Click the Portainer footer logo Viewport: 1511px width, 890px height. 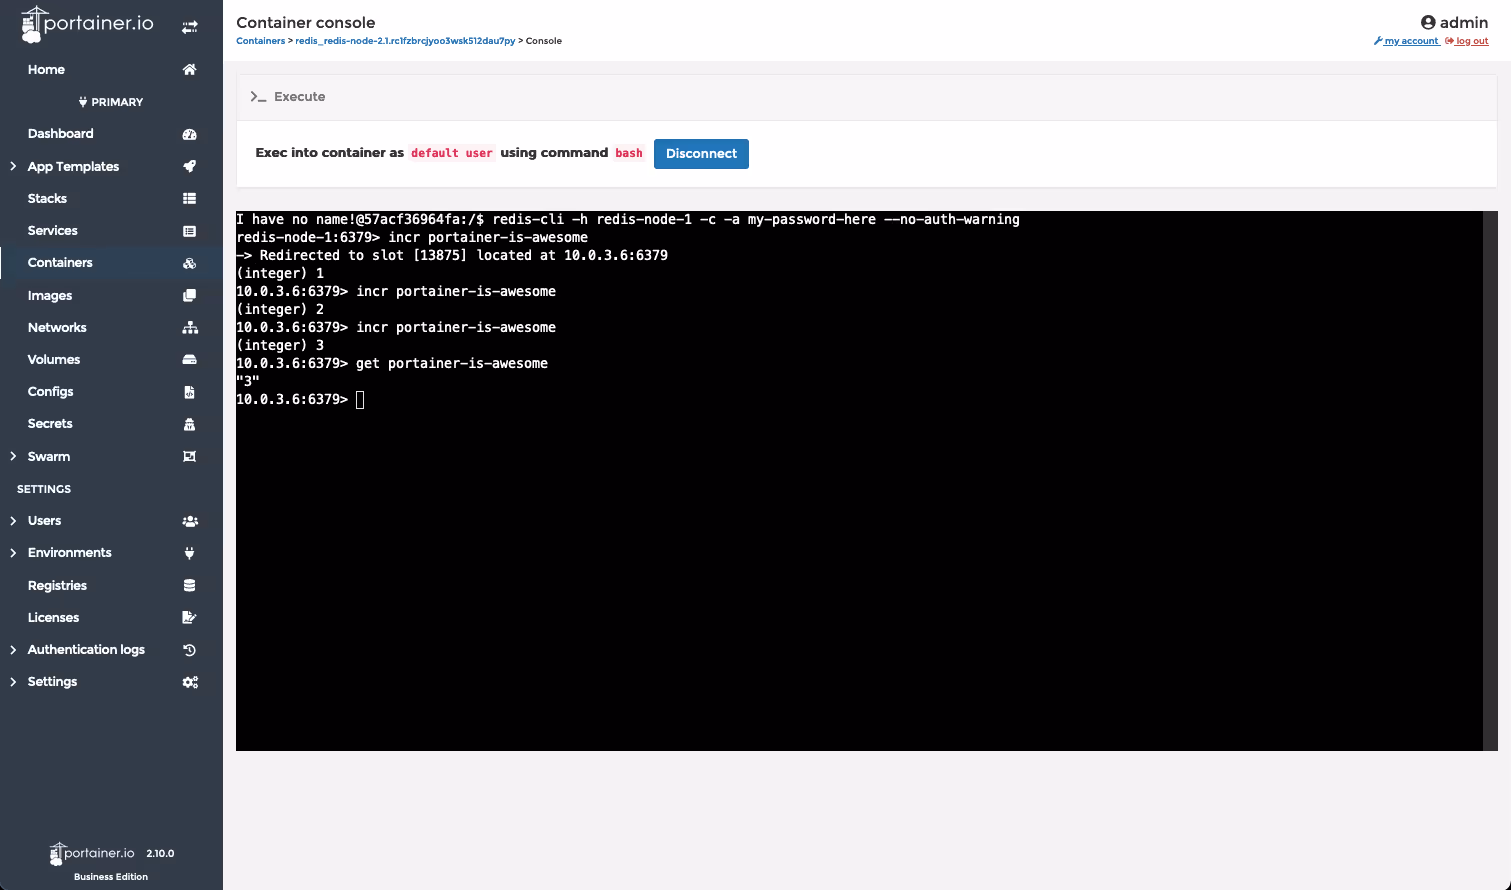click(91, 853)
